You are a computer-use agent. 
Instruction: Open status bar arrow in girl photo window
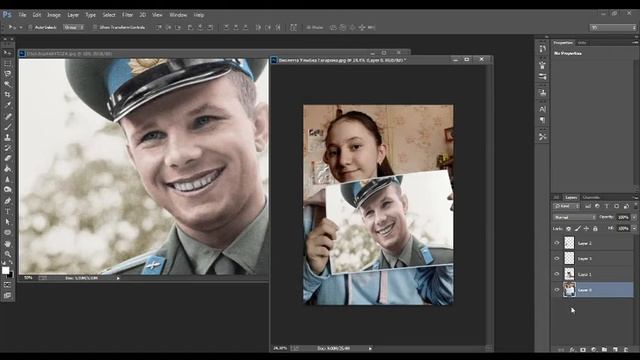[x=370, y=348]
